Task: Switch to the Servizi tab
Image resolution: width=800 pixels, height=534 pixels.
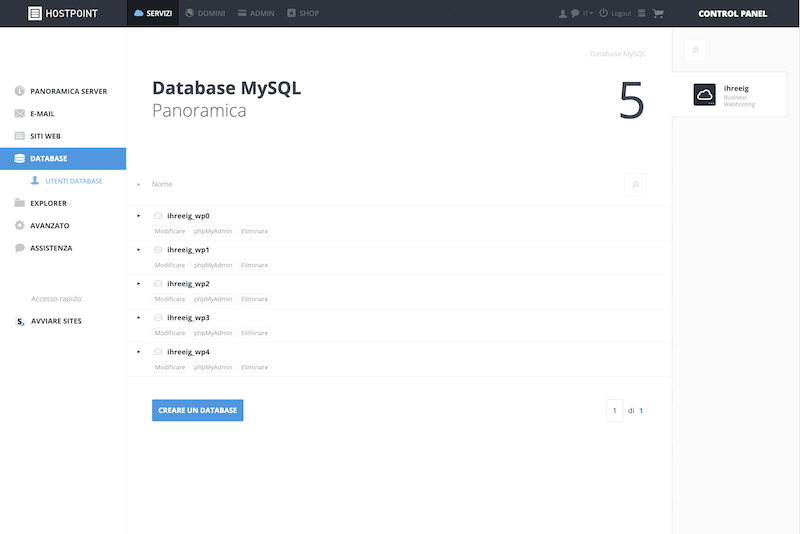Action: pyautogui.click(x=153, y=13)
